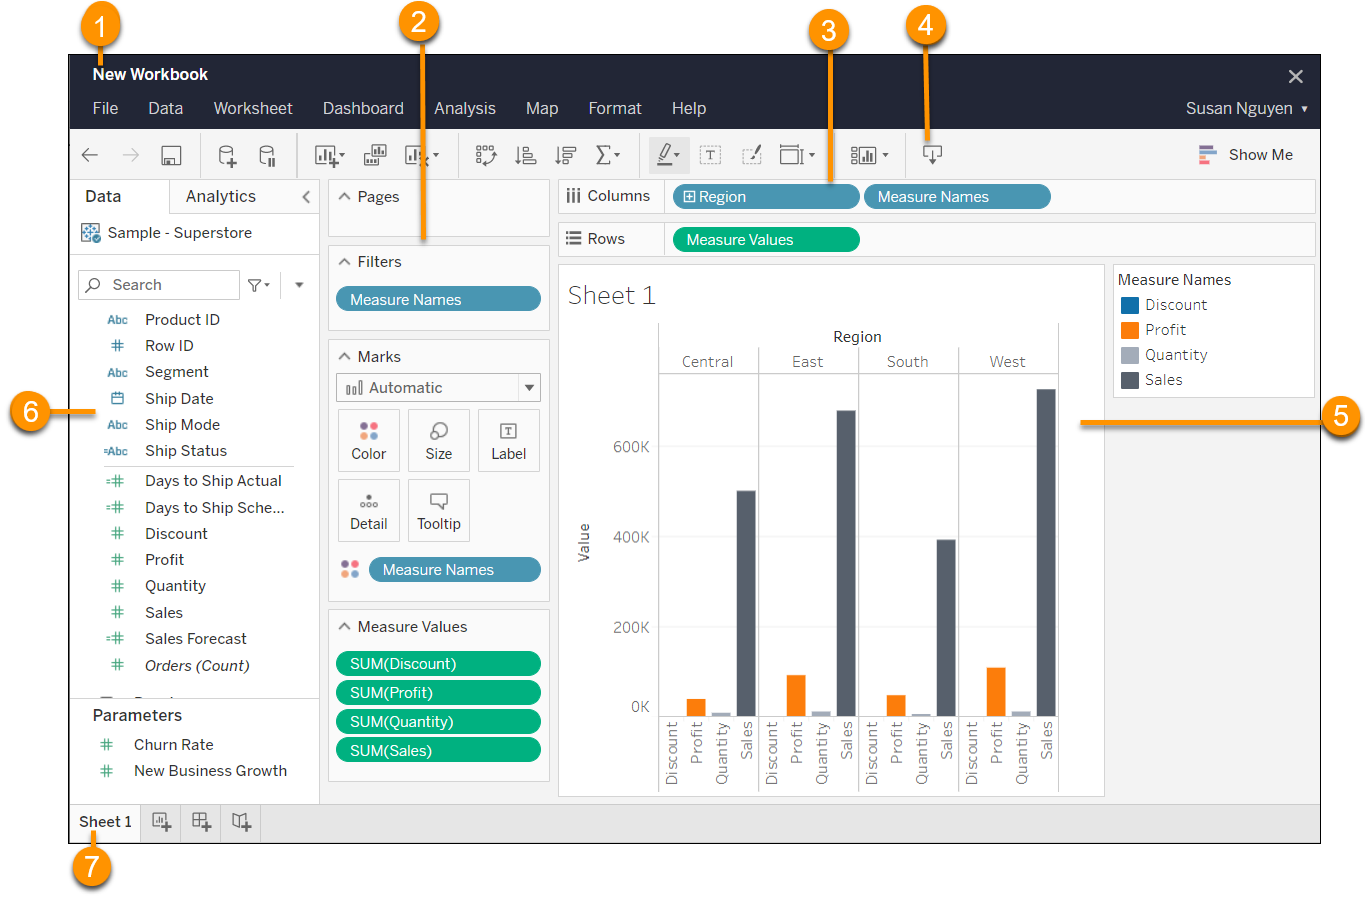Image resolution: width=1365 pixels, height=907 pixels.
Task: Collapse the Filters card chevron
Action: coord(344,262)
